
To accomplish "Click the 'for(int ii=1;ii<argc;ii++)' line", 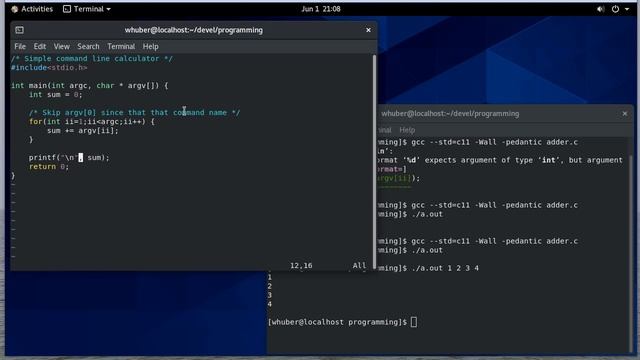I will pos(92,122).
